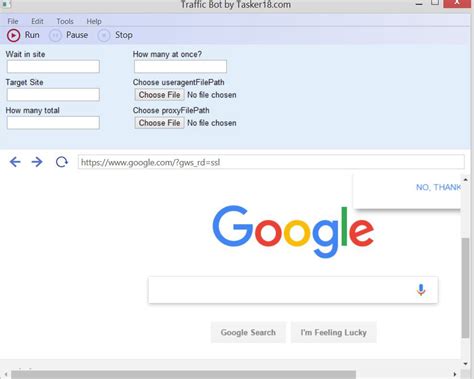This screenshot has height=379, width=474.
Task: Dismiss popup with NO, THANKS link
Action: tap(438, 187)
